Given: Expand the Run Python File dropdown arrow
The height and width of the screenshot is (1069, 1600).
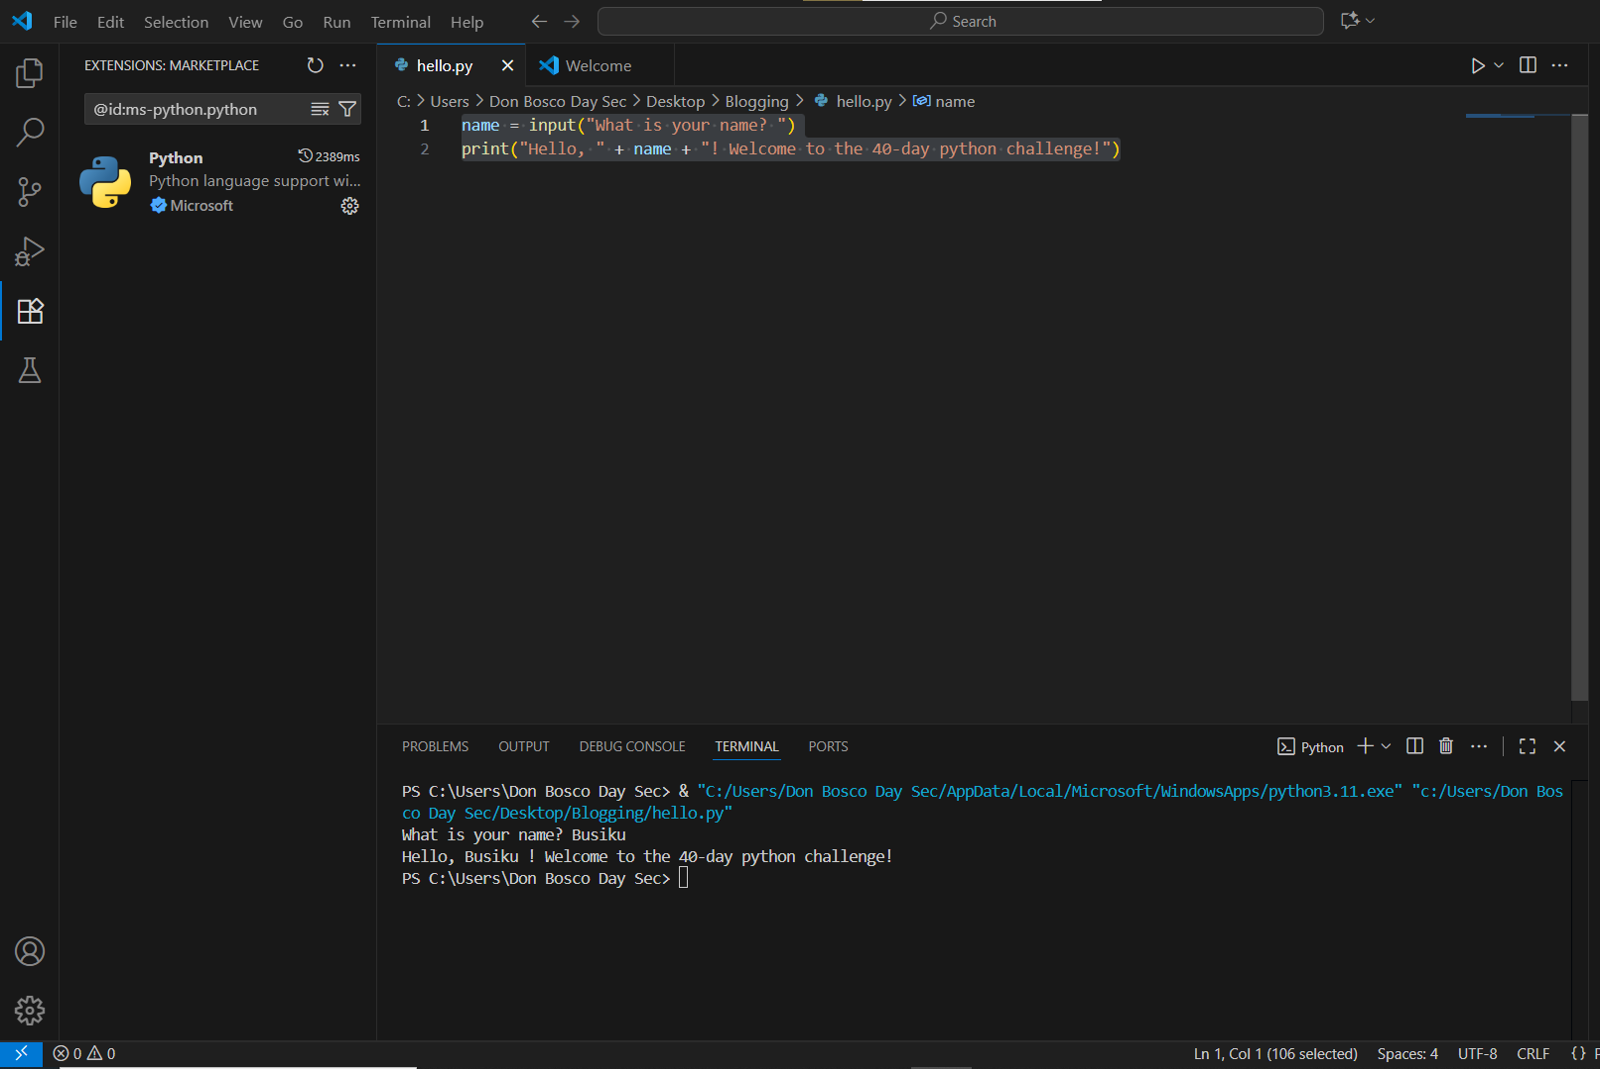Looking at the screenshot, I should click(x=1498, y=65).
